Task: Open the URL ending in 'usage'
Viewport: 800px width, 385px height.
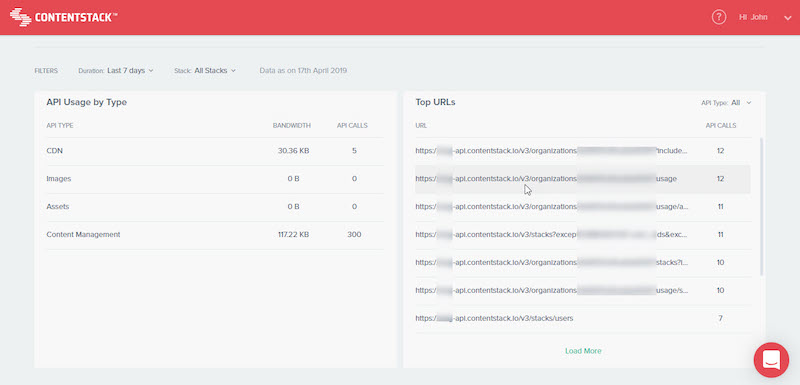Action: click(x=546, y=179)
